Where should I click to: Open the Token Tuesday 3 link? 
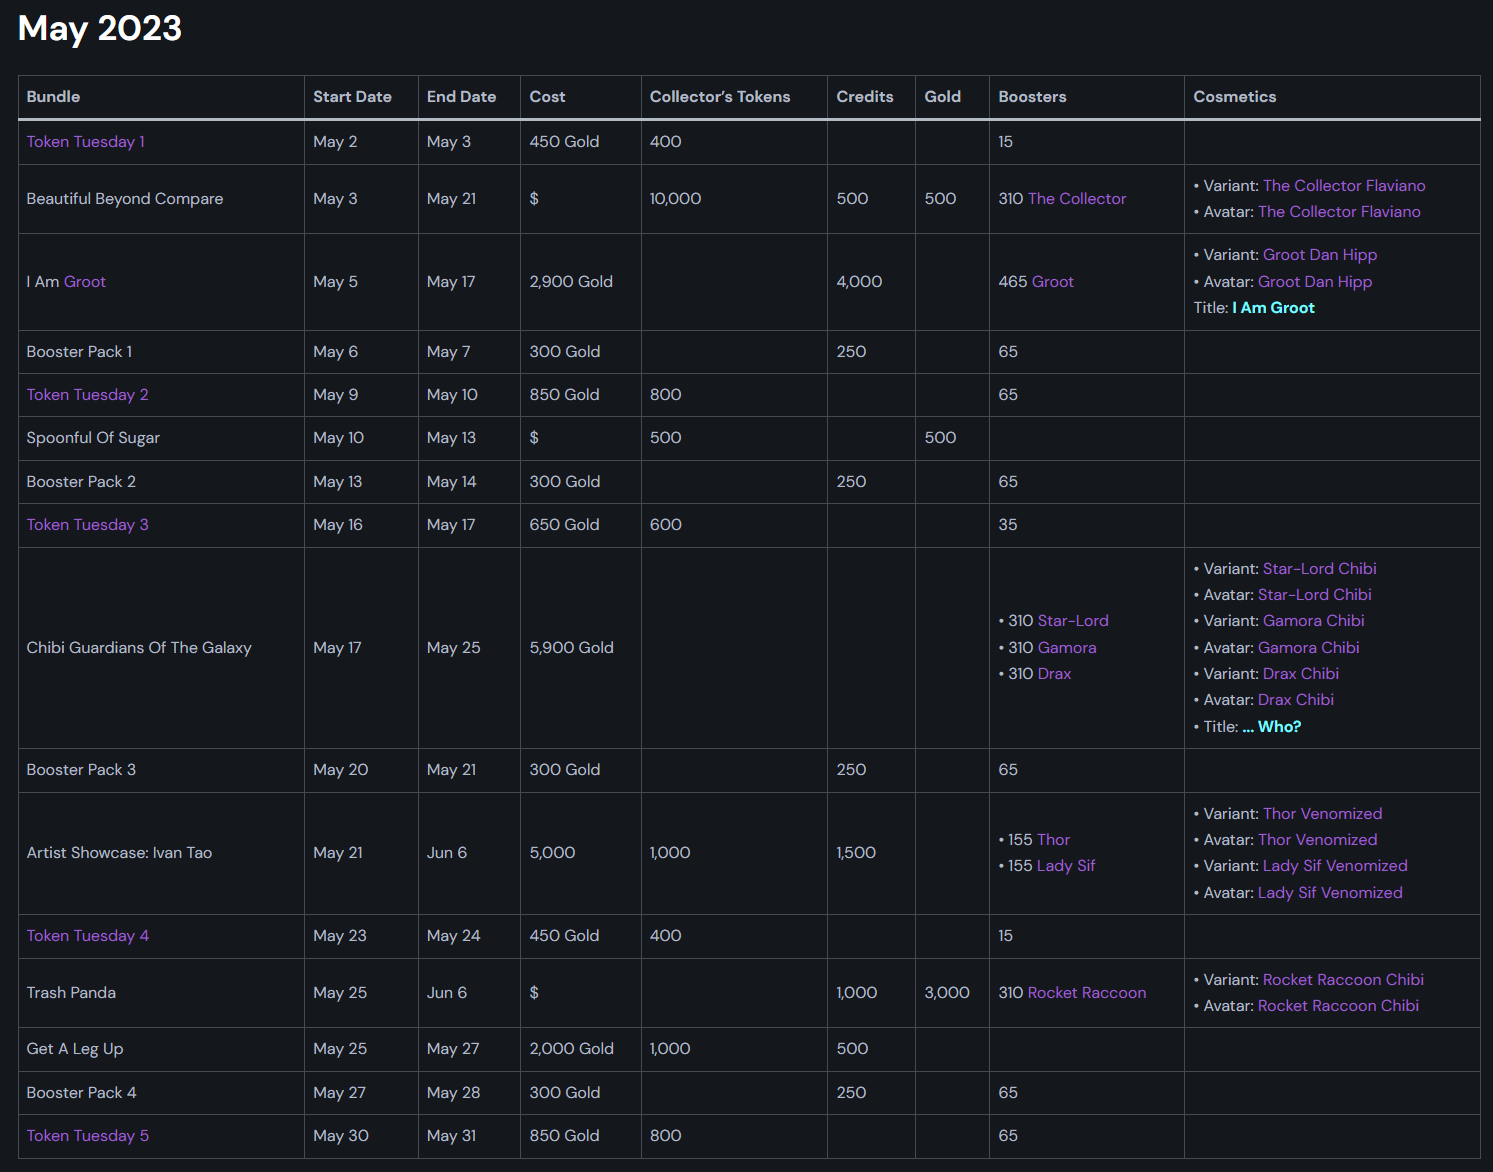[87, 525]
